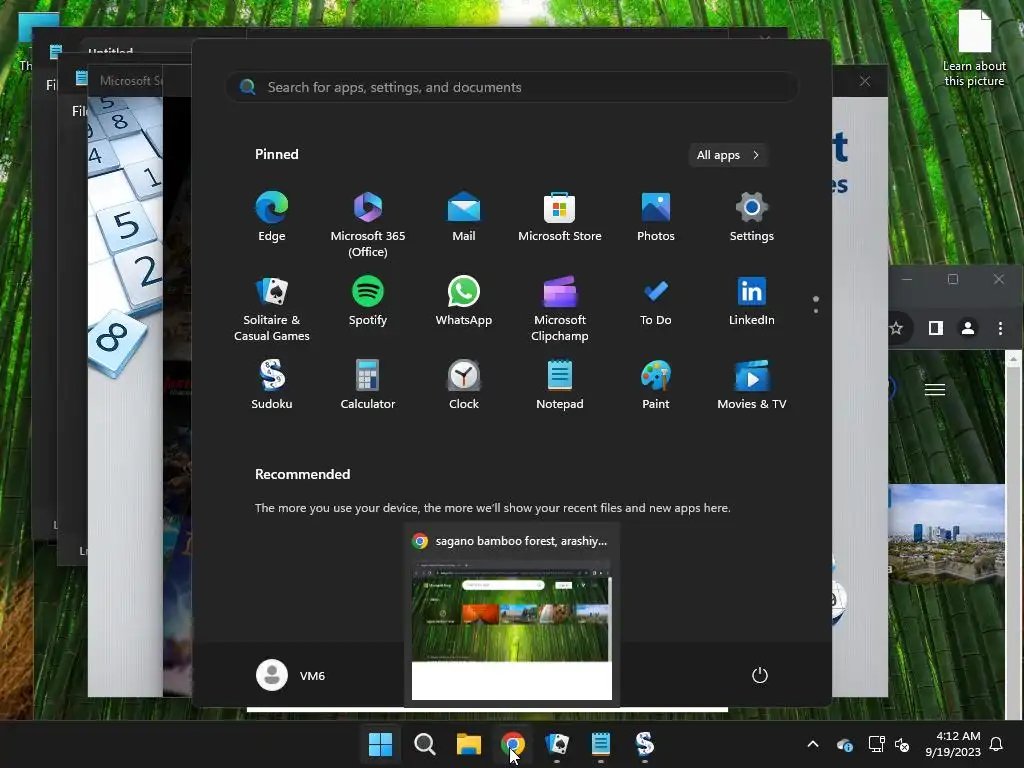
Task: Launch Movies & TV
Action: pyautogui.click(x=752, y=385)
